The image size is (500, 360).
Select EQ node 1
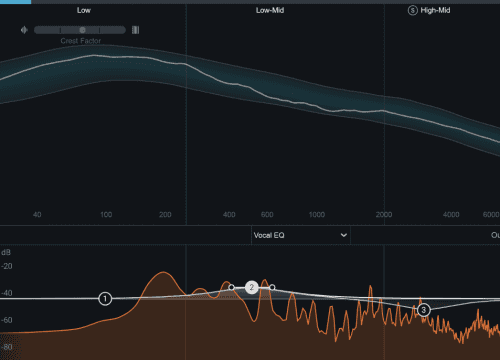point(105,299)
